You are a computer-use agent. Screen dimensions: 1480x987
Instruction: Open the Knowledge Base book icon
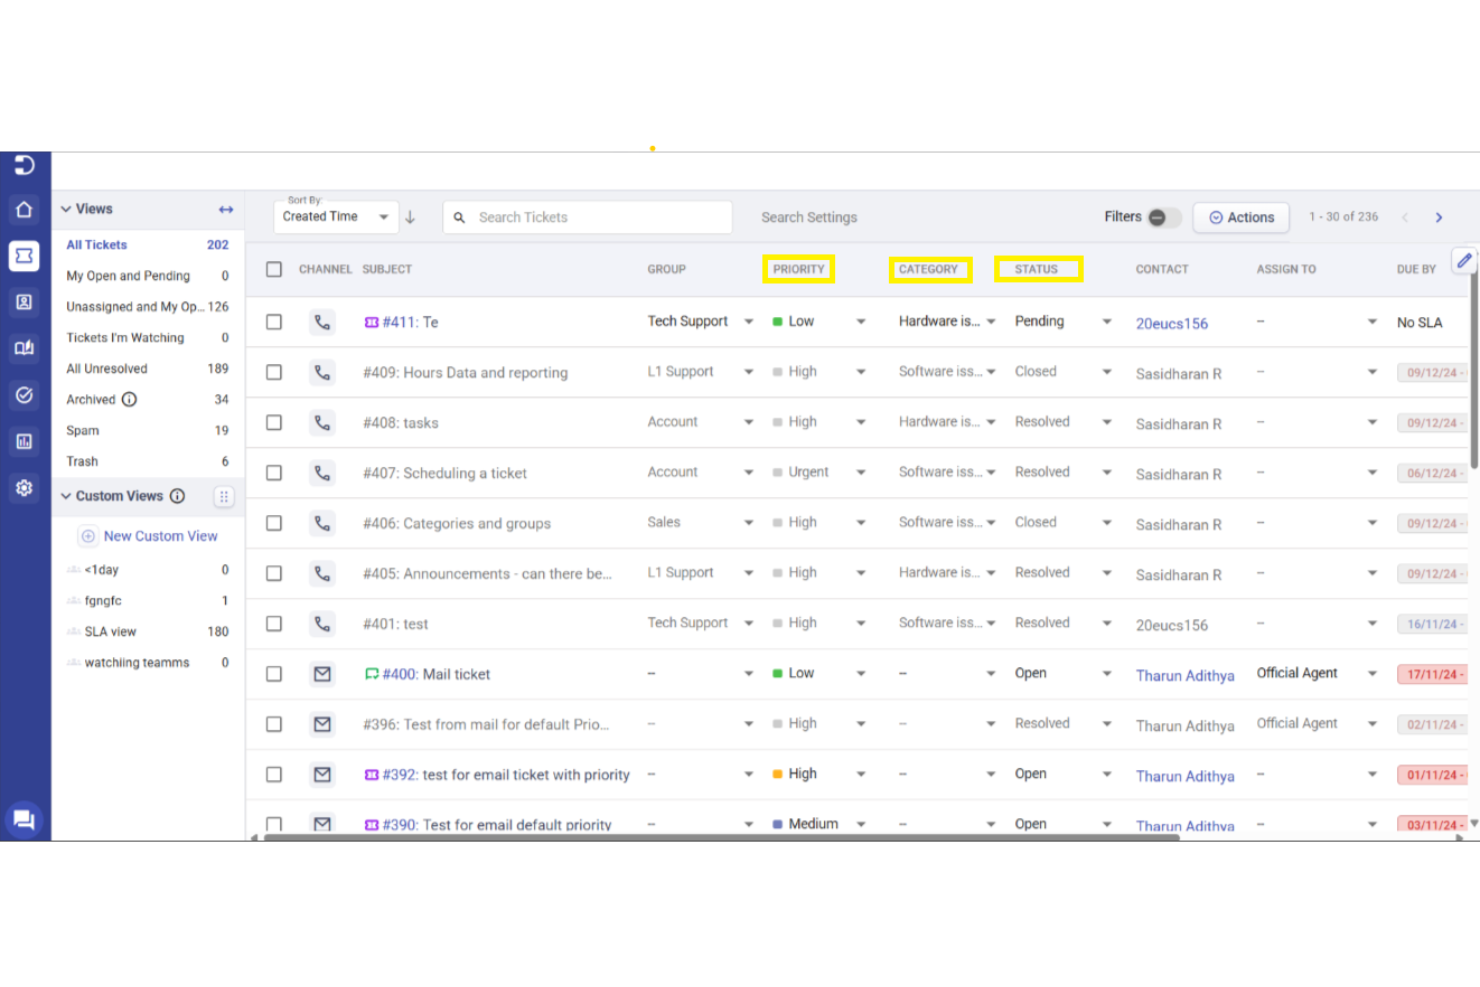[x=24, y=348]
